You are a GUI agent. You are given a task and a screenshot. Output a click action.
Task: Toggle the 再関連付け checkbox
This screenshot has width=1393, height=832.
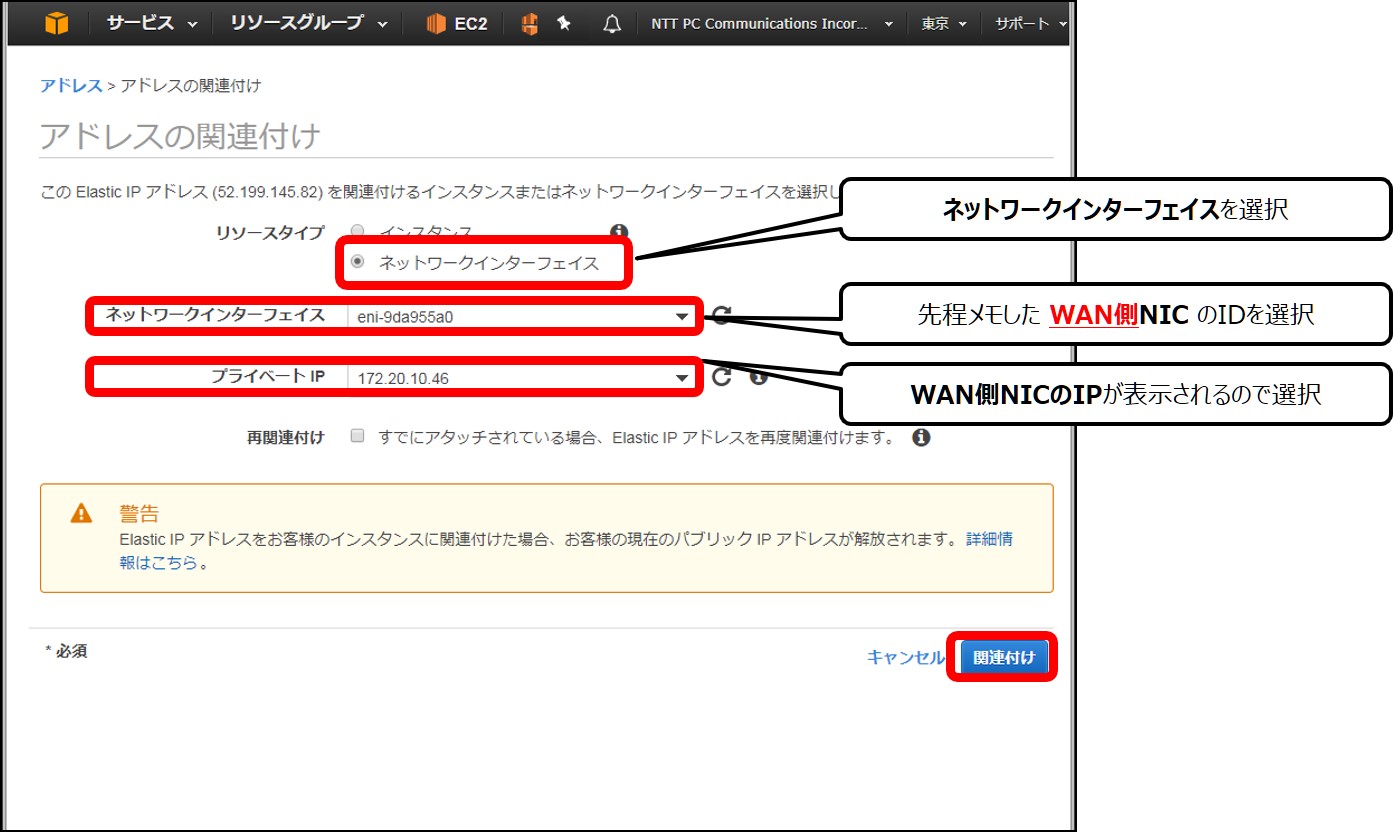[x=357, y=438]
